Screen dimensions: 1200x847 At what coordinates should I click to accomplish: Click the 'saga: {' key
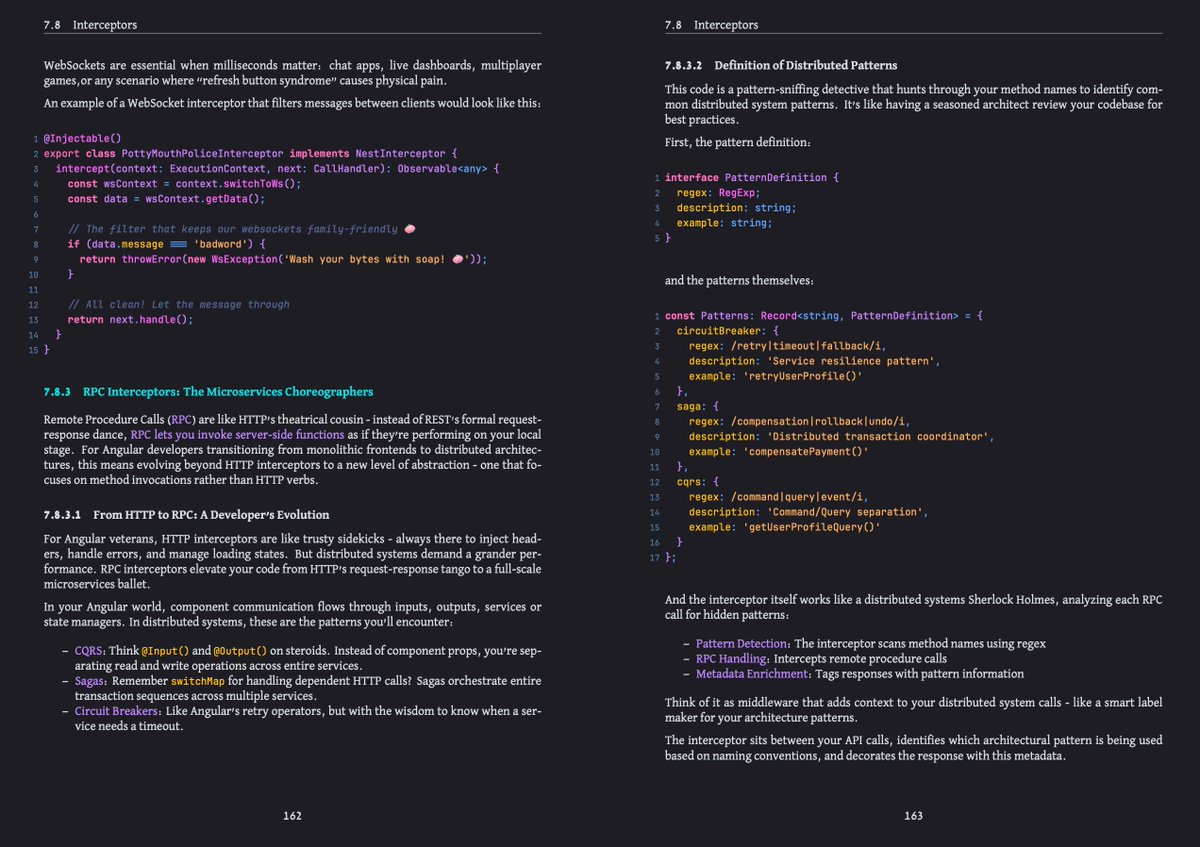pyautogui.click(x=700, y=407)
